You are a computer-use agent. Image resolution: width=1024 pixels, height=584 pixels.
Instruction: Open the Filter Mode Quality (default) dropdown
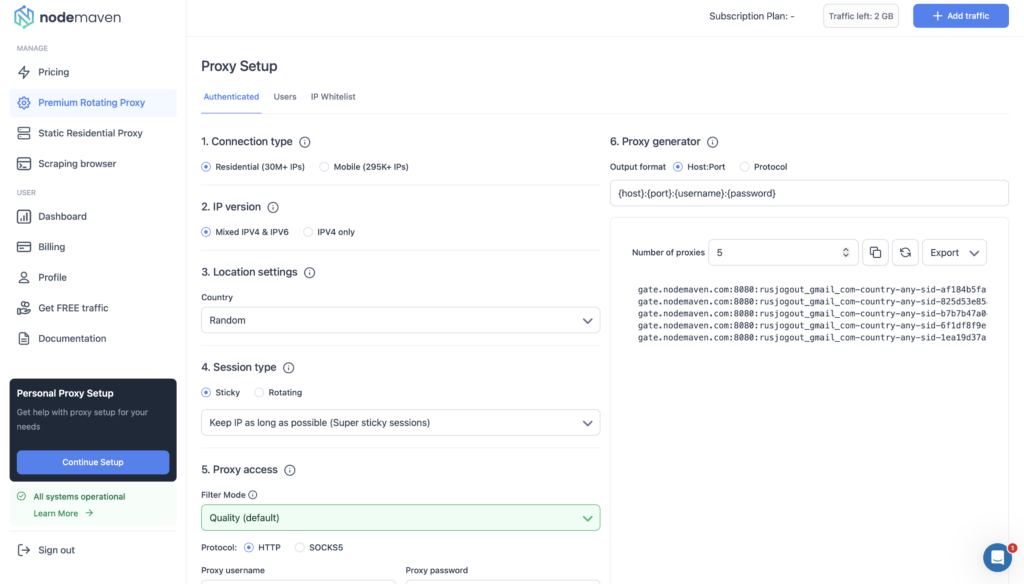pos(400,517)
